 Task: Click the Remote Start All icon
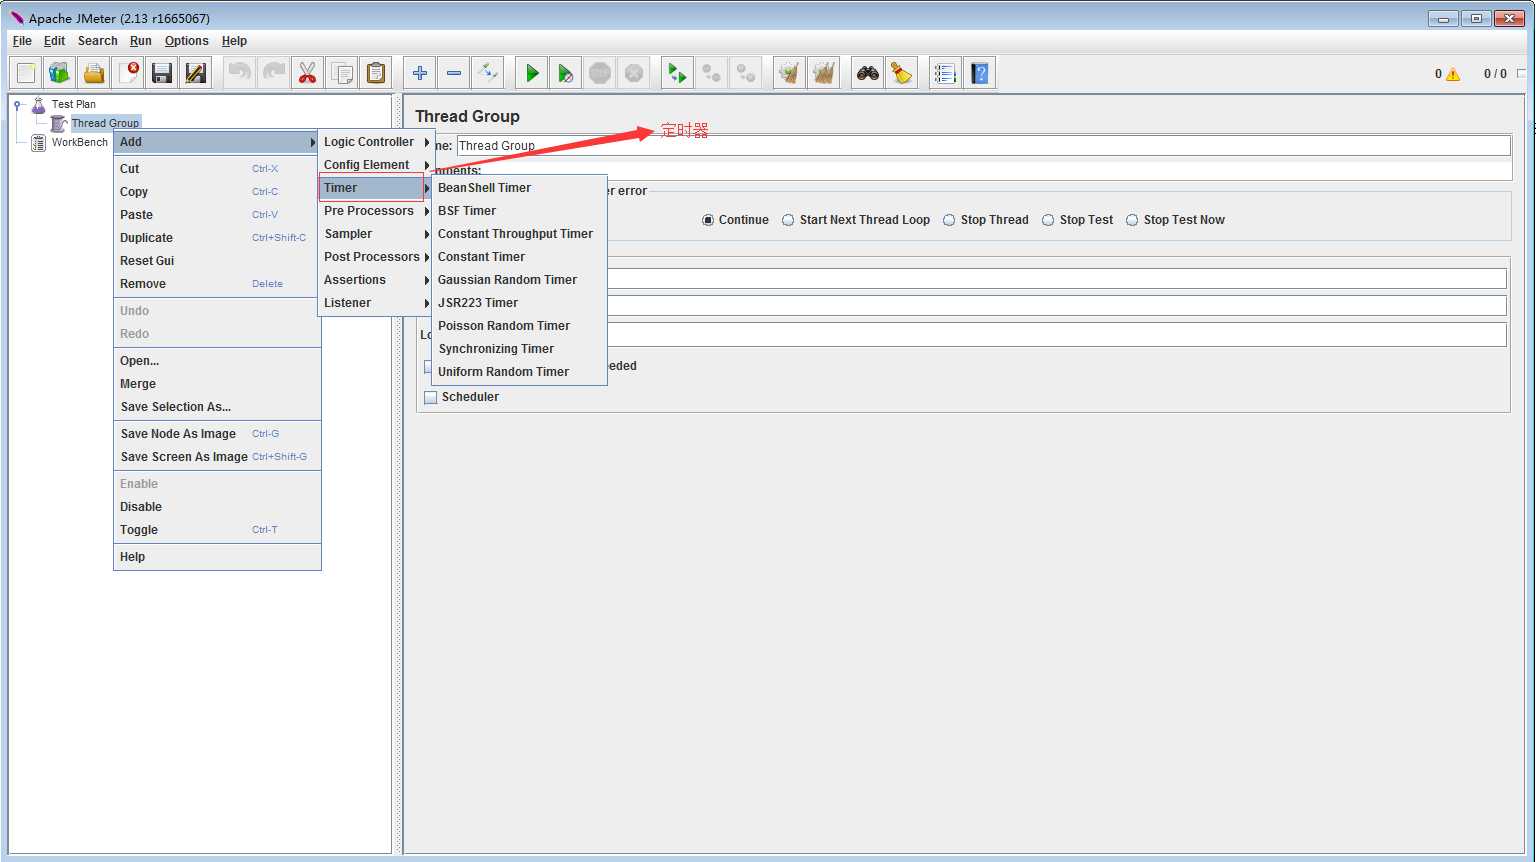click(x=678, y=73)
